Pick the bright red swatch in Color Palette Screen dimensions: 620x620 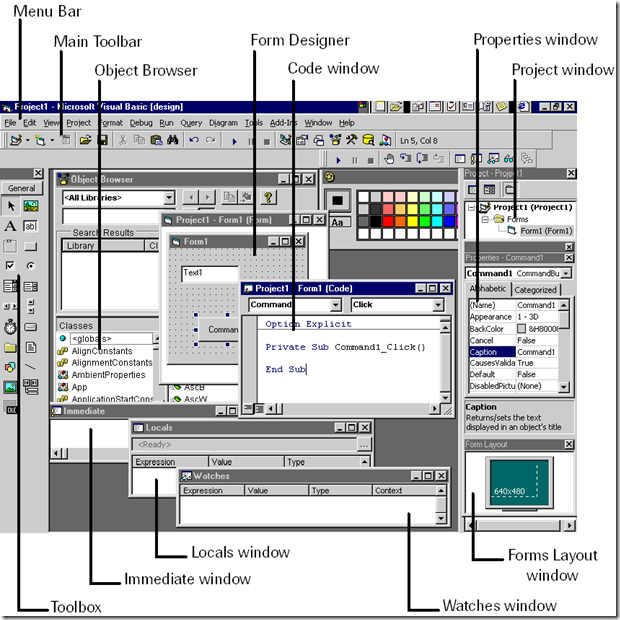click(388, 221)
